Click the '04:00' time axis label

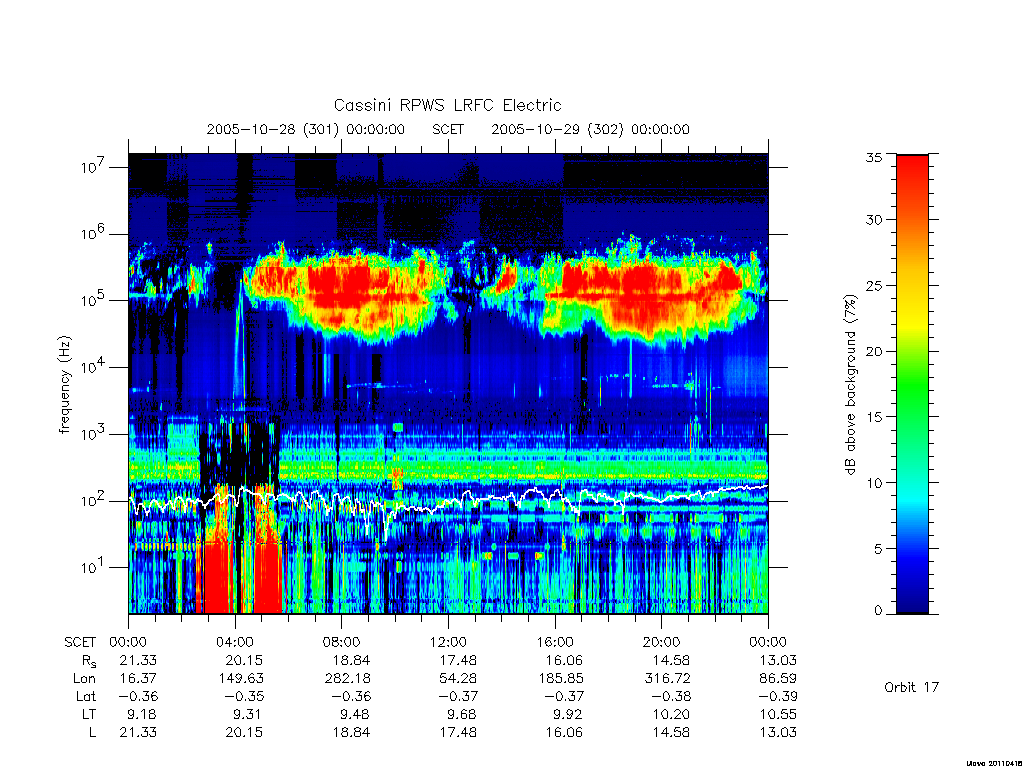pos(234,642)
